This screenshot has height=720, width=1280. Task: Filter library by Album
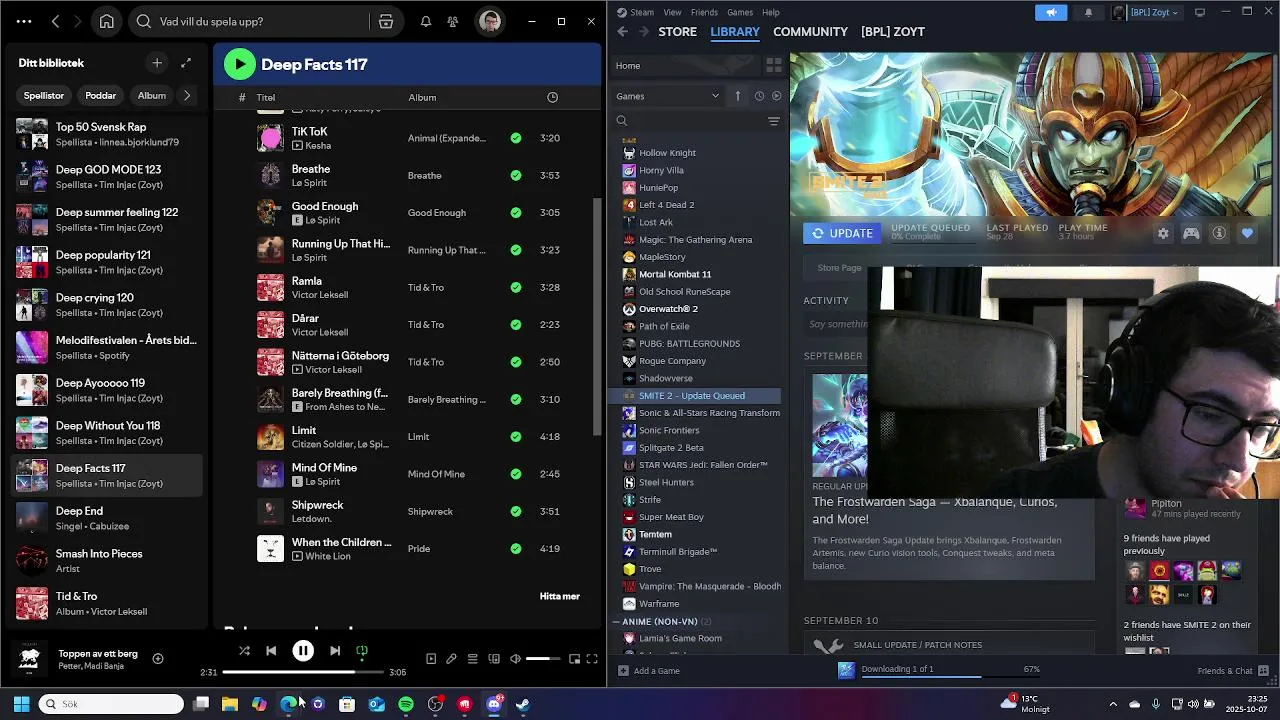click(152, 96)
